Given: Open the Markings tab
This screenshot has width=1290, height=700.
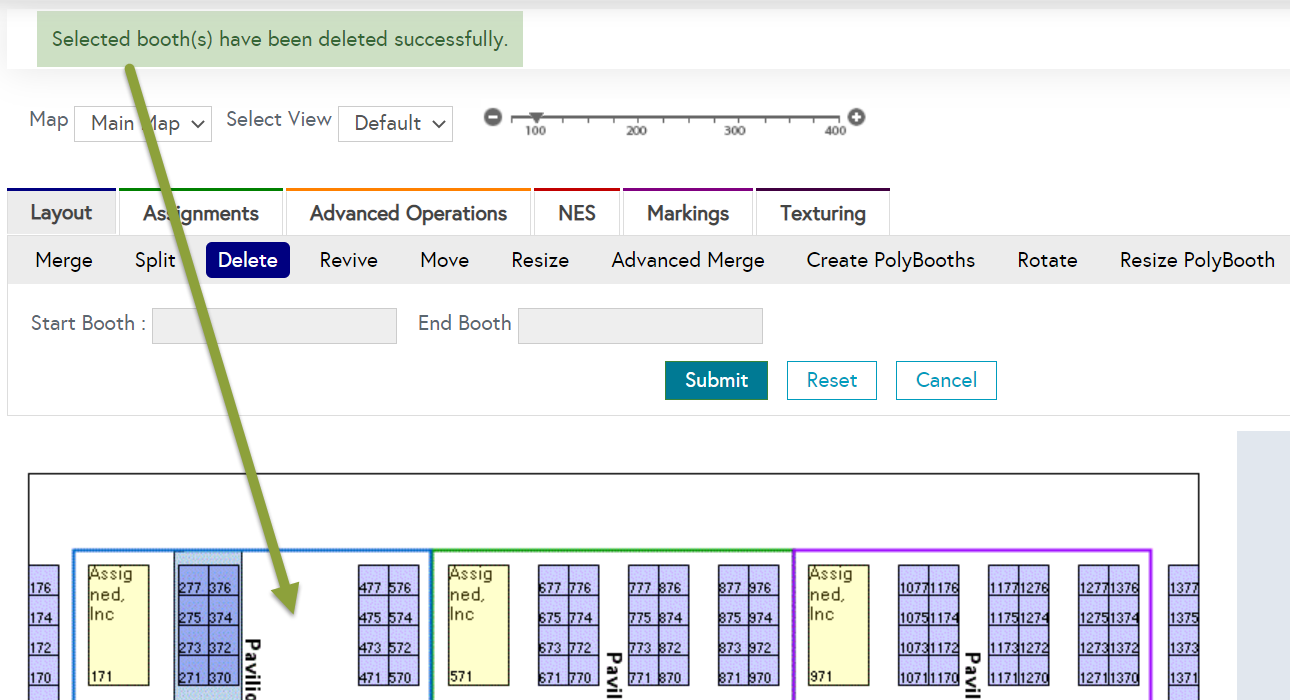Looking at the screenshot, I should tap(688, 213).
